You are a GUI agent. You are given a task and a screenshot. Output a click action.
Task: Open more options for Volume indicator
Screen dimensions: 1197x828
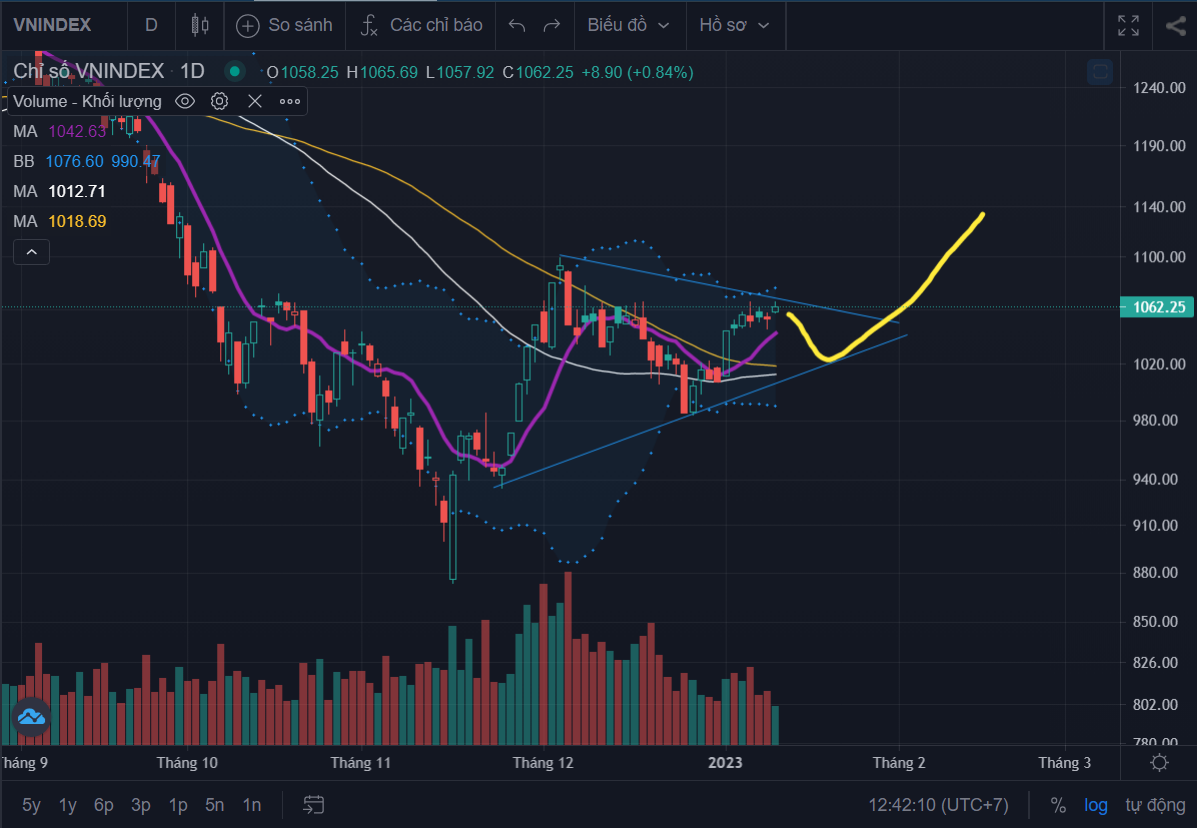(290, 101)
